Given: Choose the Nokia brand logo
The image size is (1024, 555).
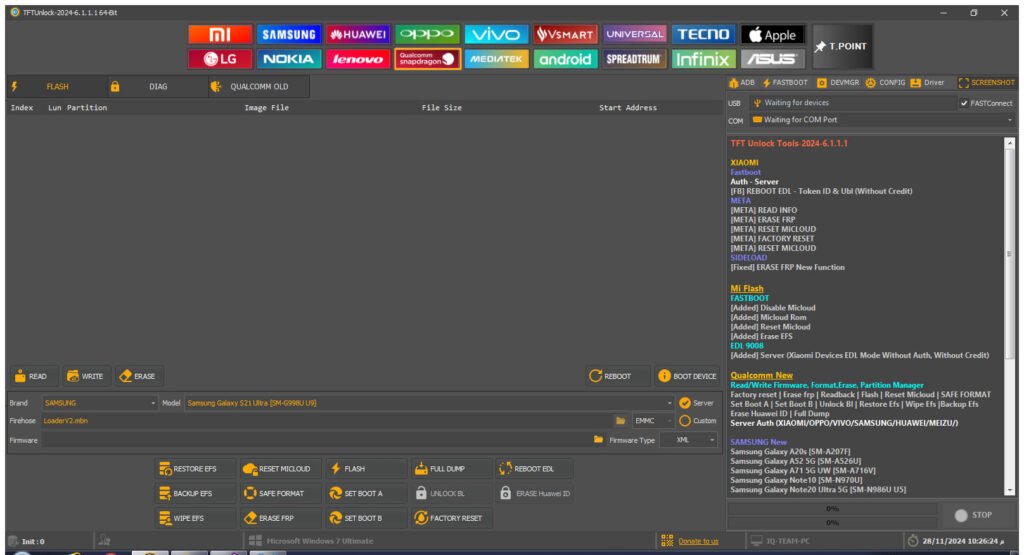Looking at the screenshot, I should click(x=289, y=59).
